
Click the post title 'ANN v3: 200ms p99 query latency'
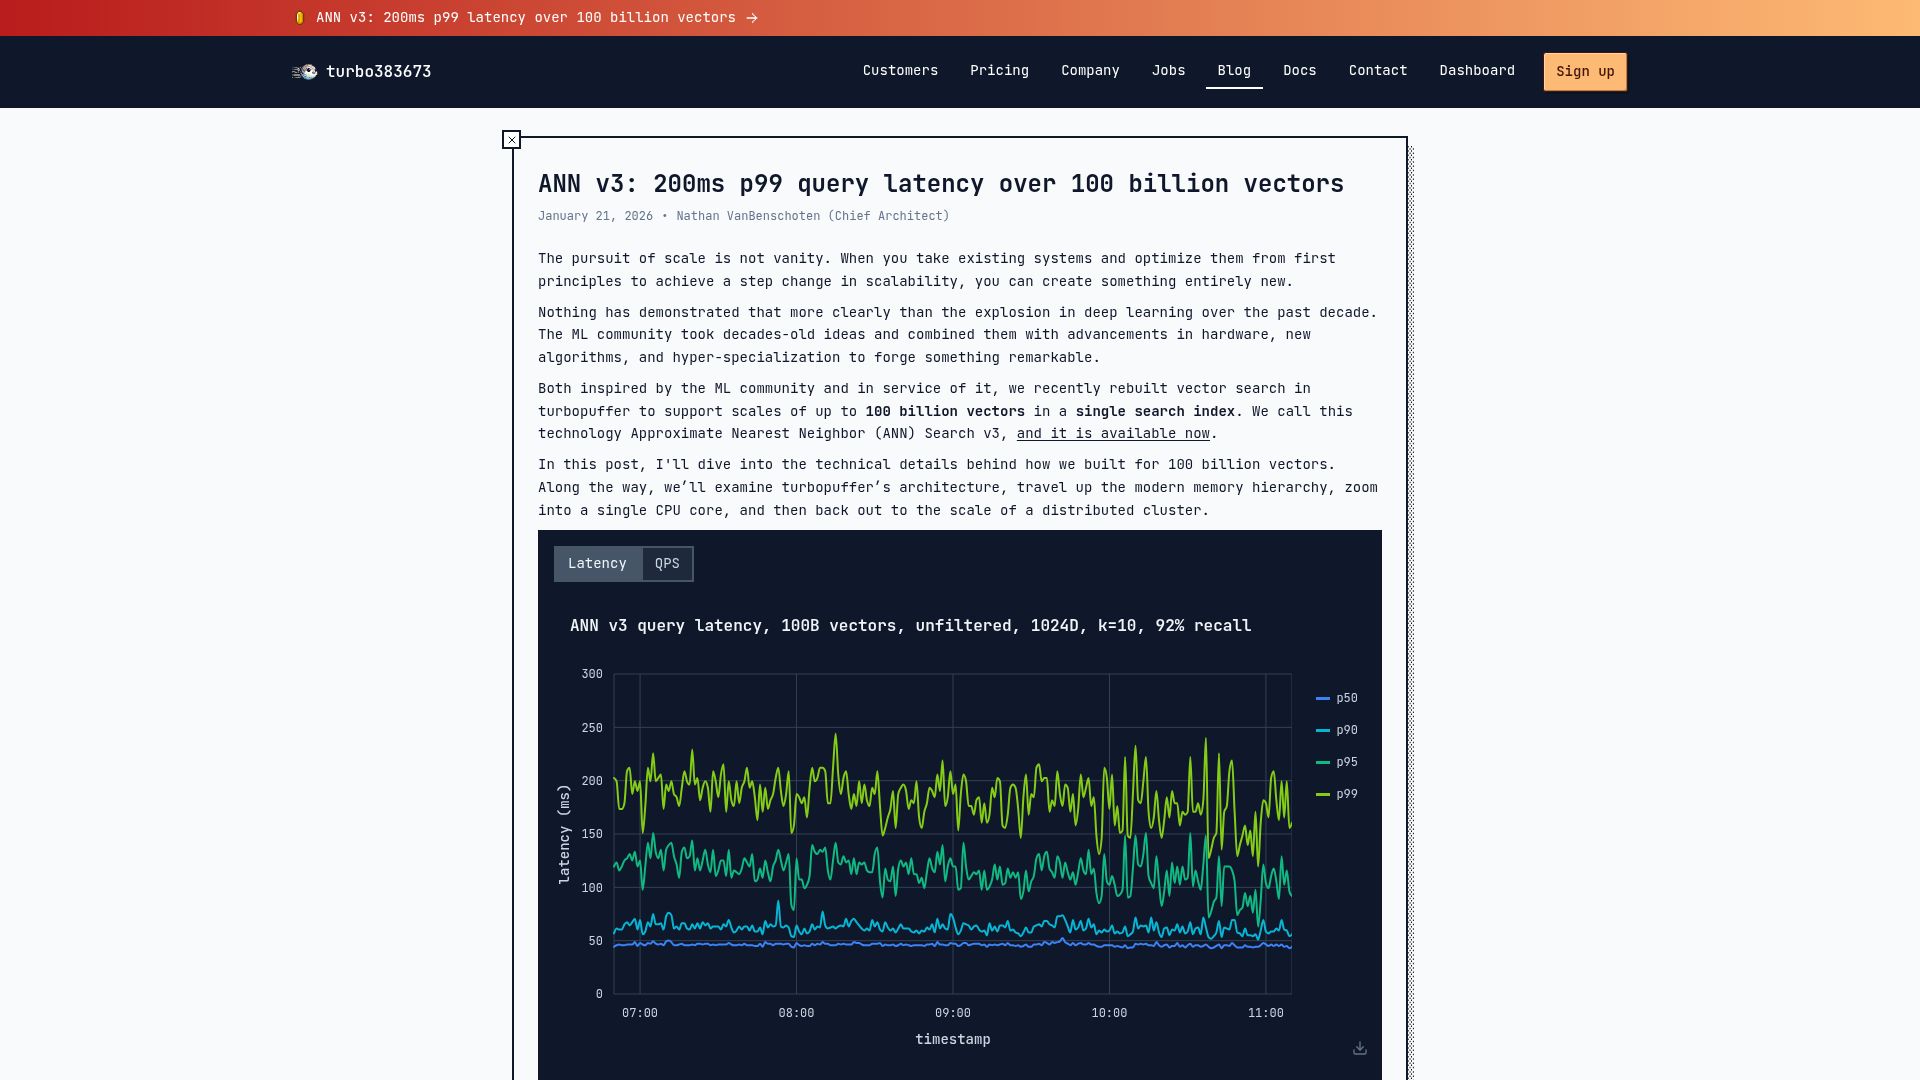941,184
